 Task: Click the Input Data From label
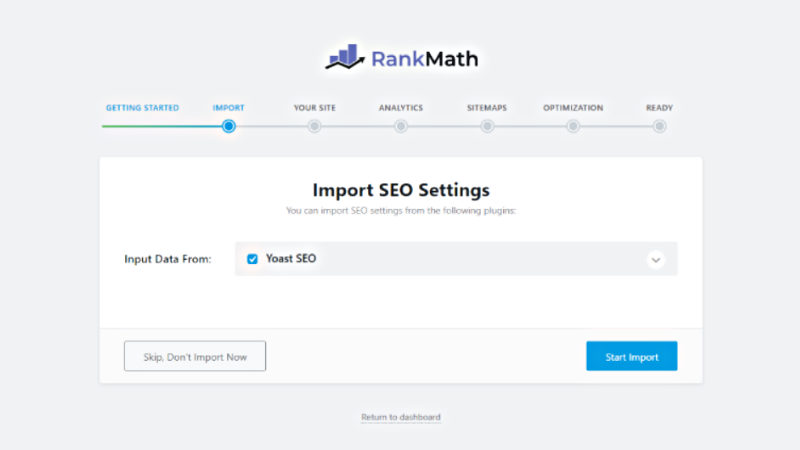(x=167, y=259)
